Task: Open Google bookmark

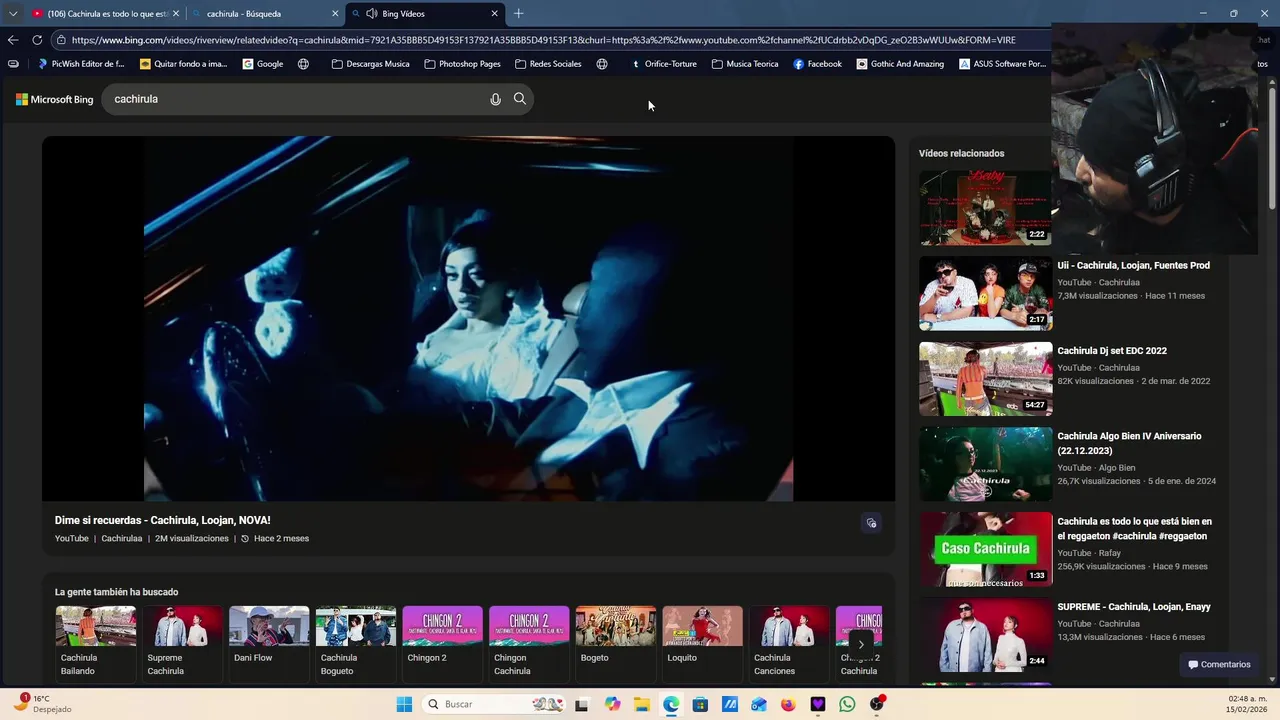Action: 263,64
